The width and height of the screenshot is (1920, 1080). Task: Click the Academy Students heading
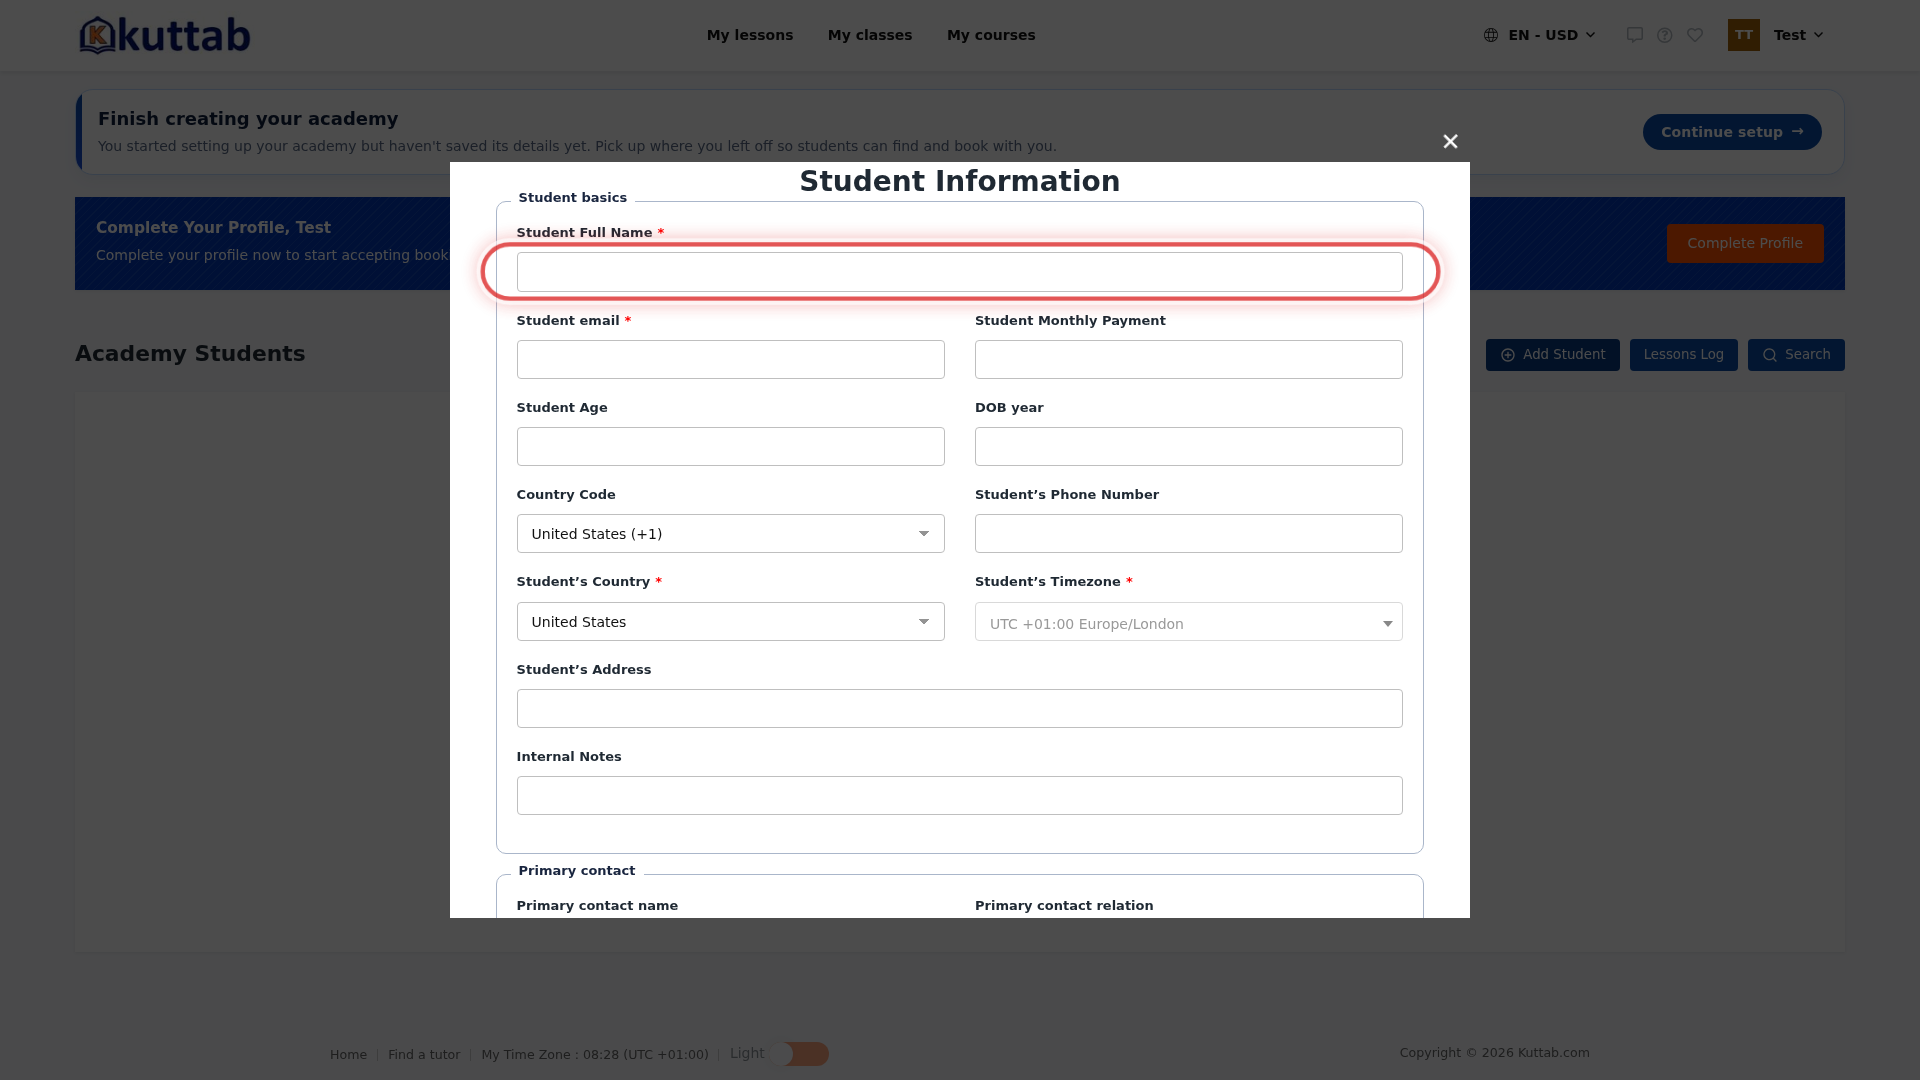coord(190,354)
